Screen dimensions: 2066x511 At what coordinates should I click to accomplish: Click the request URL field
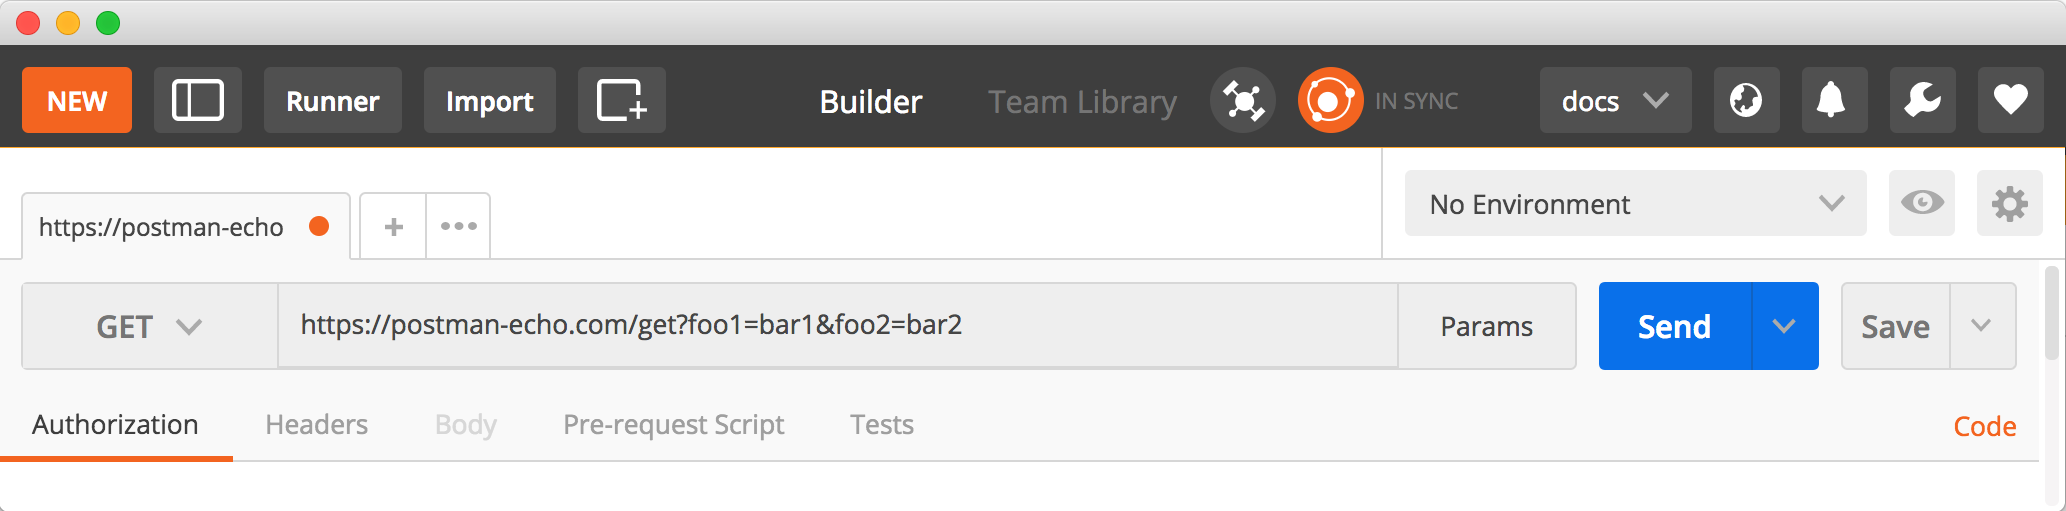(836, 326)
